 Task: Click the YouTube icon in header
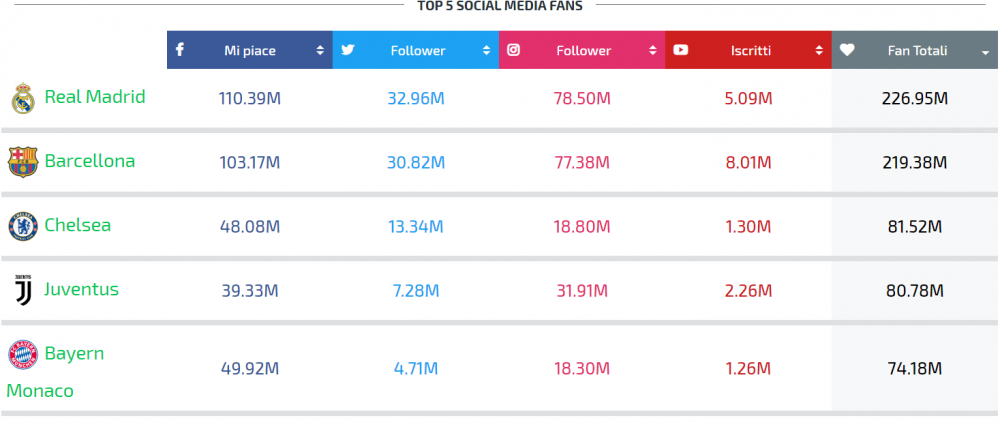[x=680, y=50]
